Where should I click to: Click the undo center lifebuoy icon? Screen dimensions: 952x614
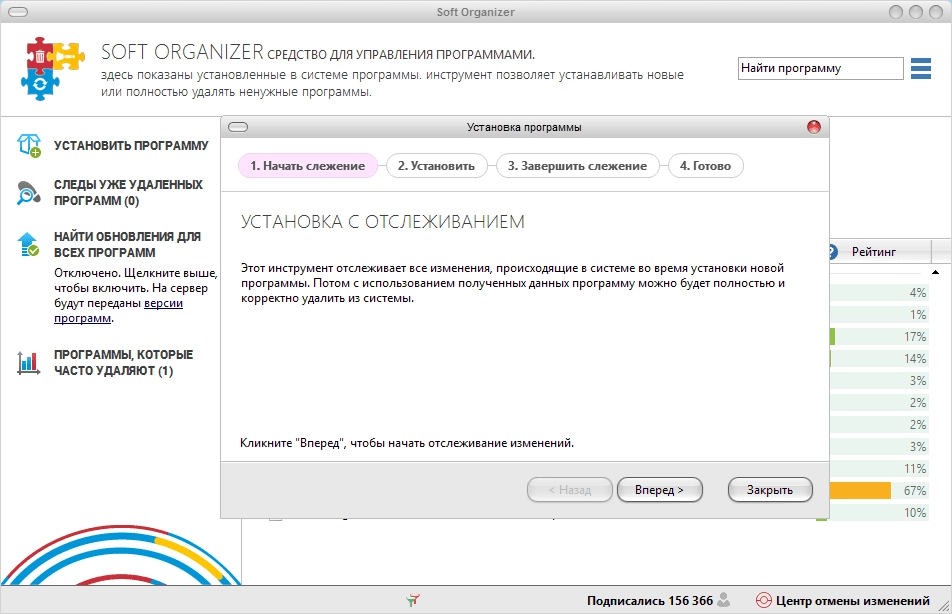pyautogui.click(x=763, y=601)
